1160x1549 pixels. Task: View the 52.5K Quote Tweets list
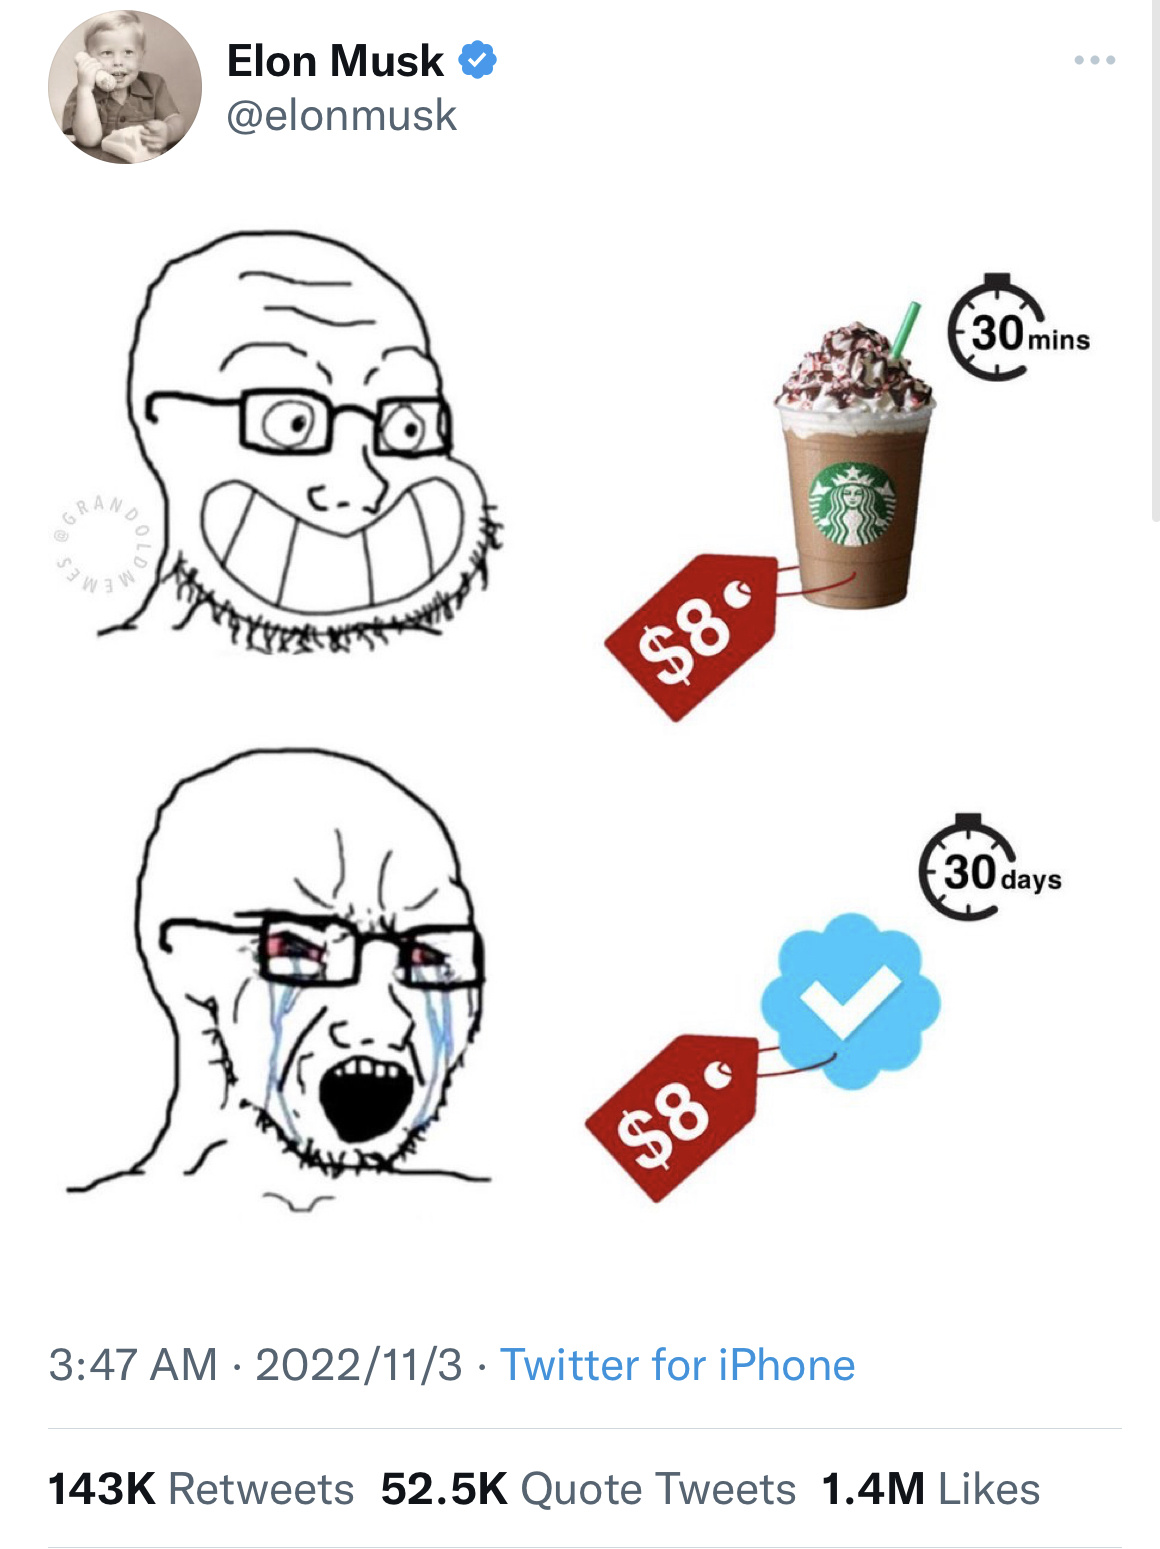[x=588, y=1489]
